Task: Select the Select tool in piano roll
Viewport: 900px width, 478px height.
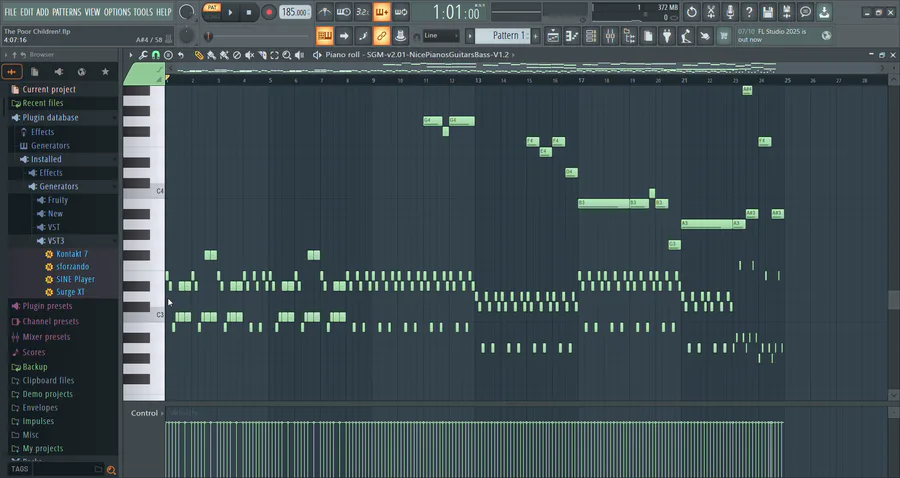Action: click(x=274, y=55)
